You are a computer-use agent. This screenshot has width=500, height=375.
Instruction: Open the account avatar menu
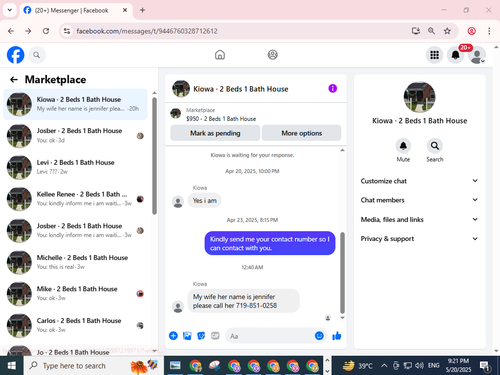coord(477,55)
